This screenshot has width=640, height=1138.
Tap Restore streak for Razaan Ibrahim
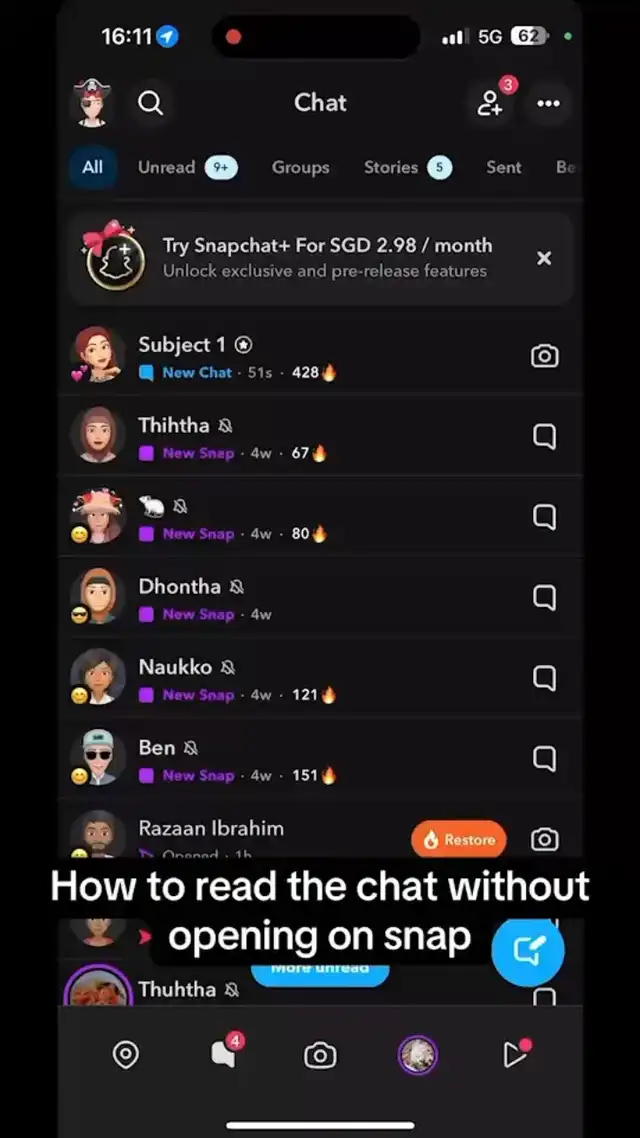[459, 840]
